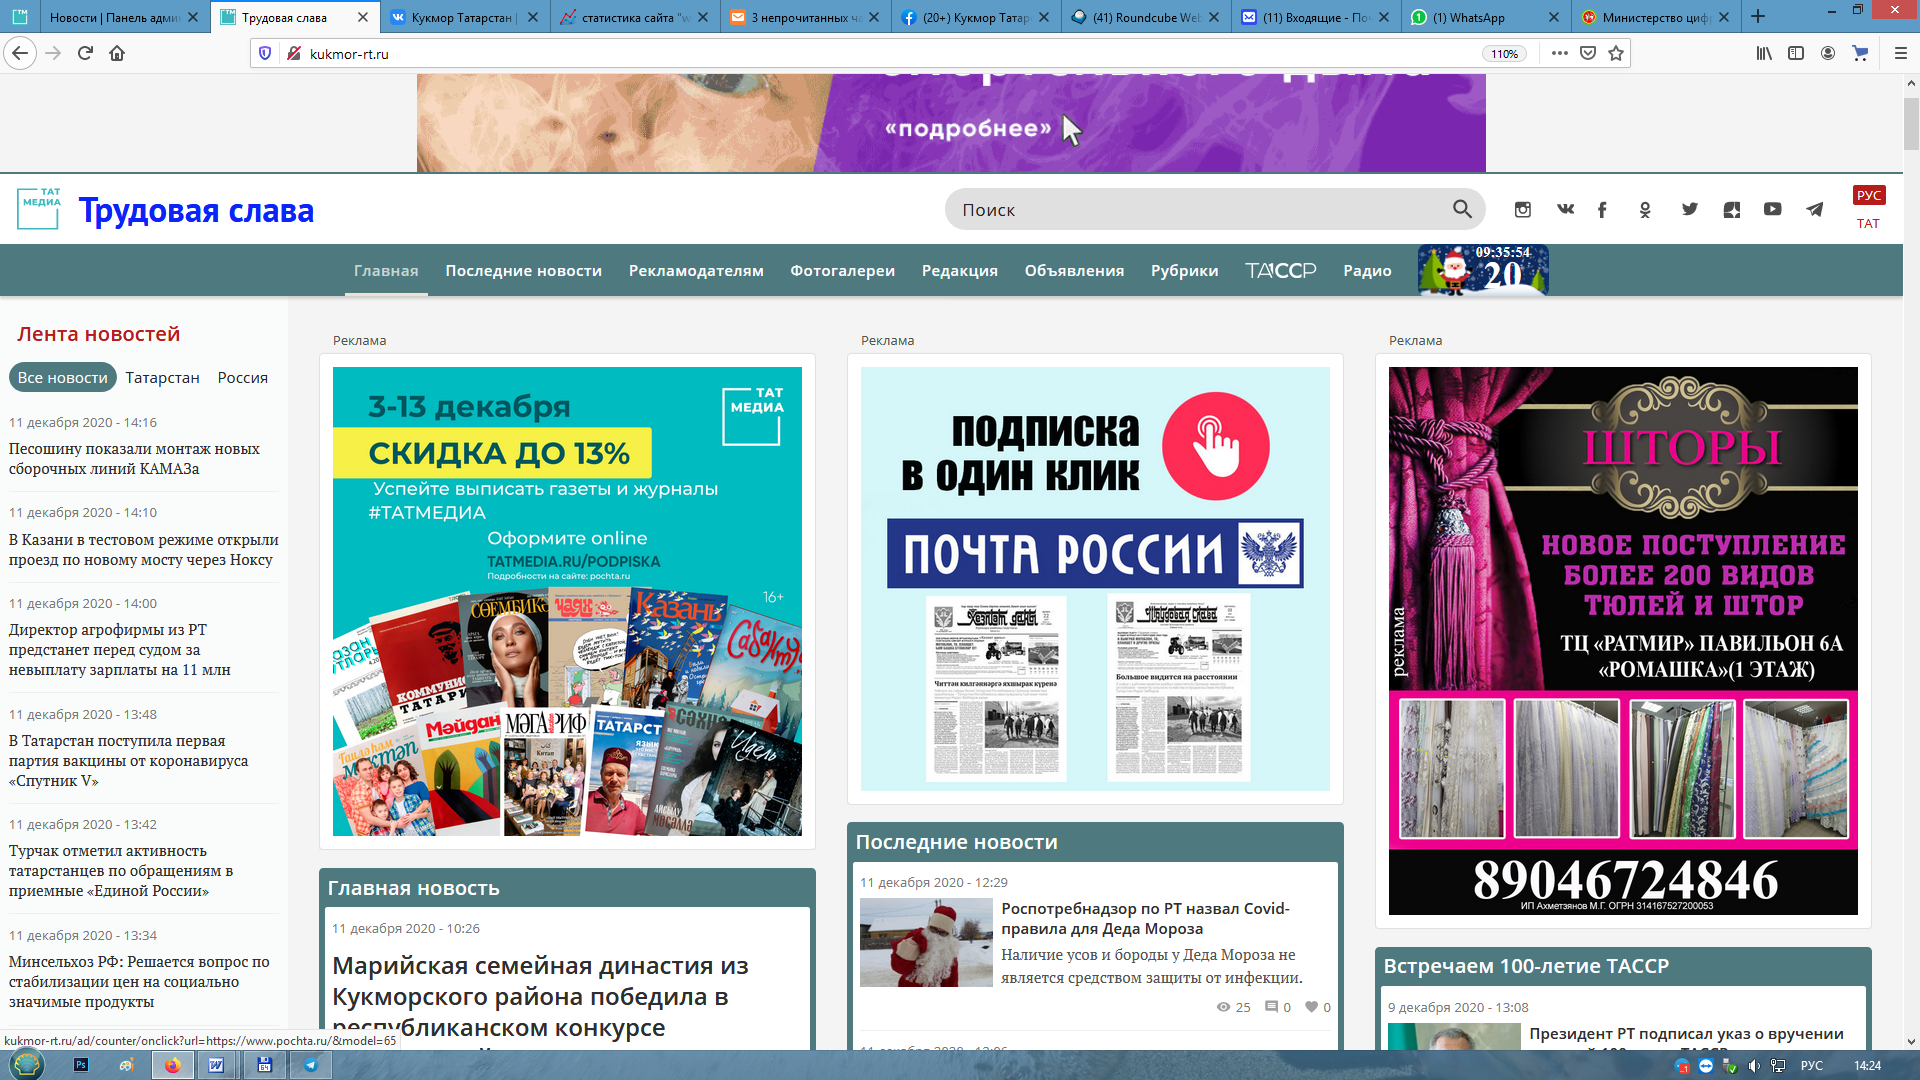Toggle Firefox sidebar view icon
The height and width of the screenshot is (1080, 1920).
click(1796, 53)
